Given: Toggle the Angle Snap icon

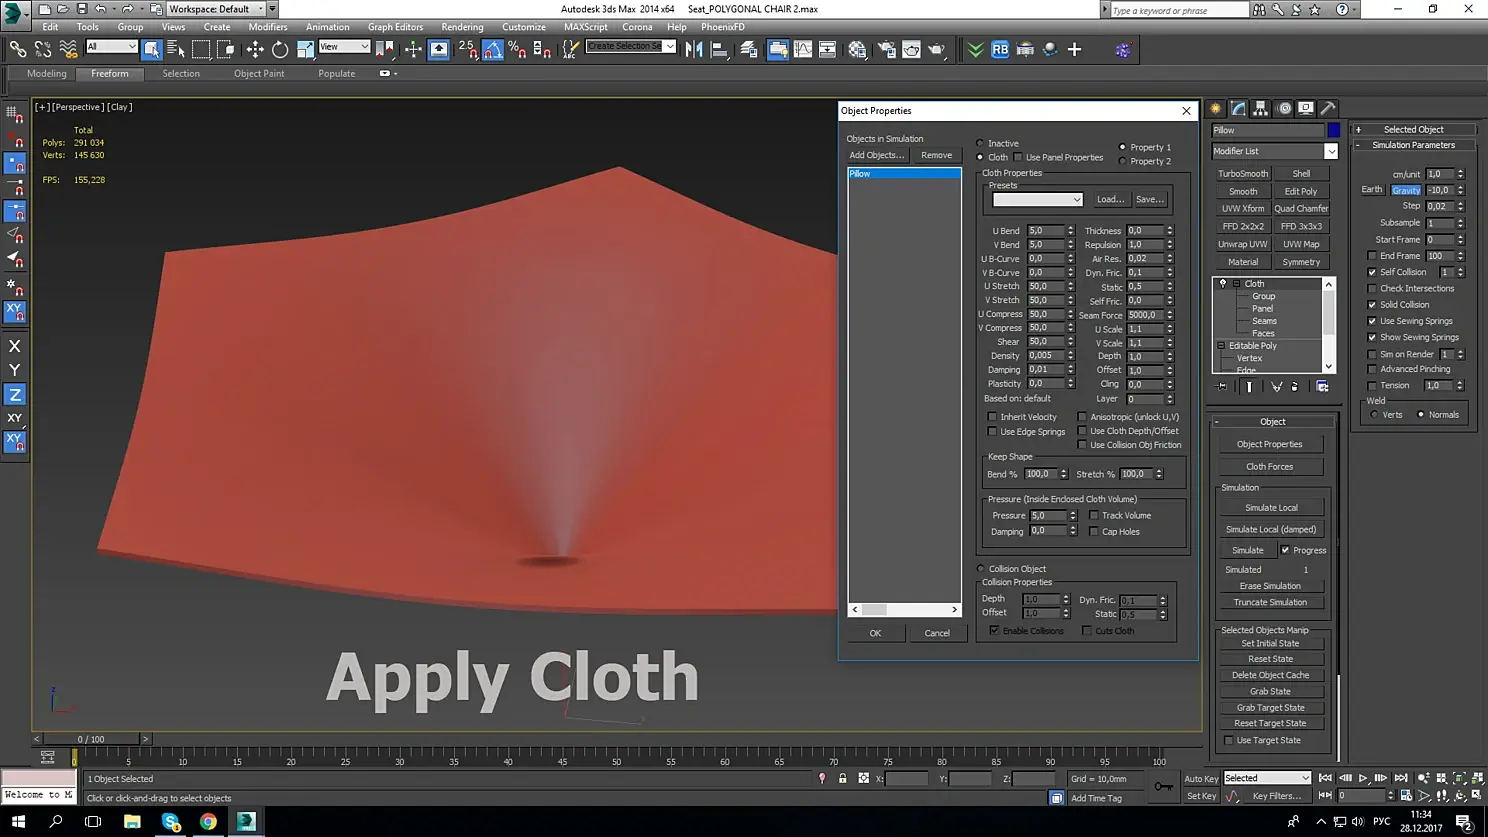Looking at the screenshot, I should tap(493, 49).
